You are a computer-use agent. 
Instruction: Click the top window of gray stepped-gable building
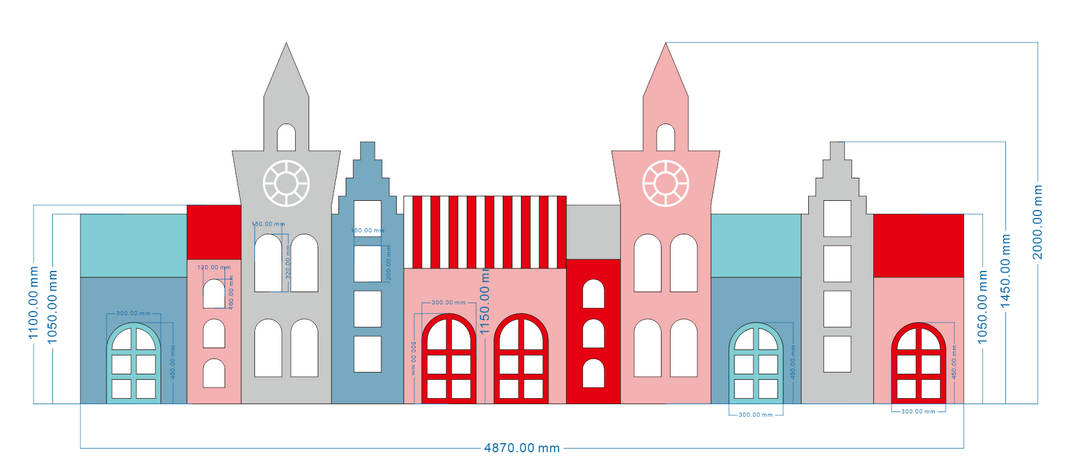coord(837,220)
